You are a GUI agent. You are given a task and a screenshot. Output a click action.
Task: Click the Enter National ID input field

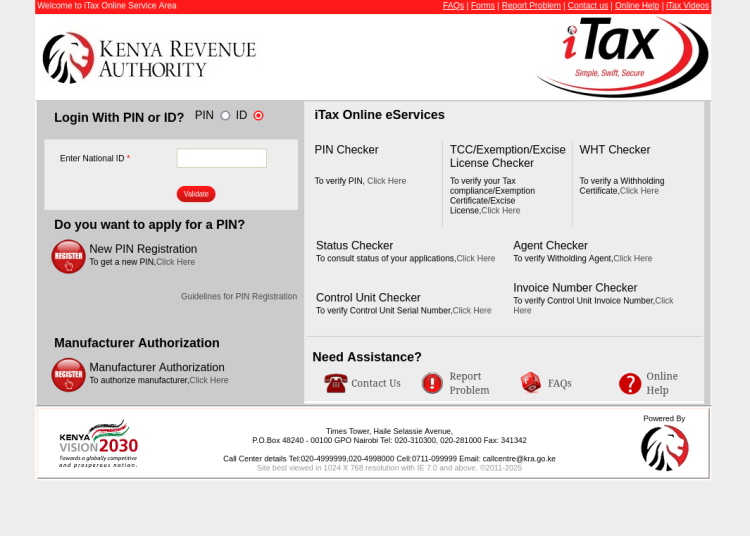[222, 158]
